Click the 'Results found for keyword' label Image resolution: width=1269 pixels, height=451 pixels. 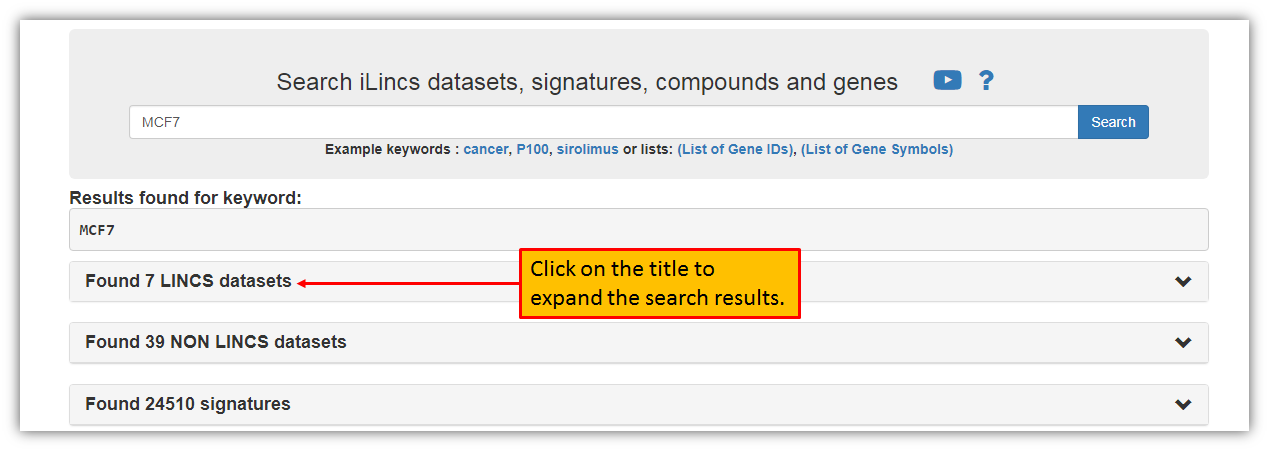(185, 198)
